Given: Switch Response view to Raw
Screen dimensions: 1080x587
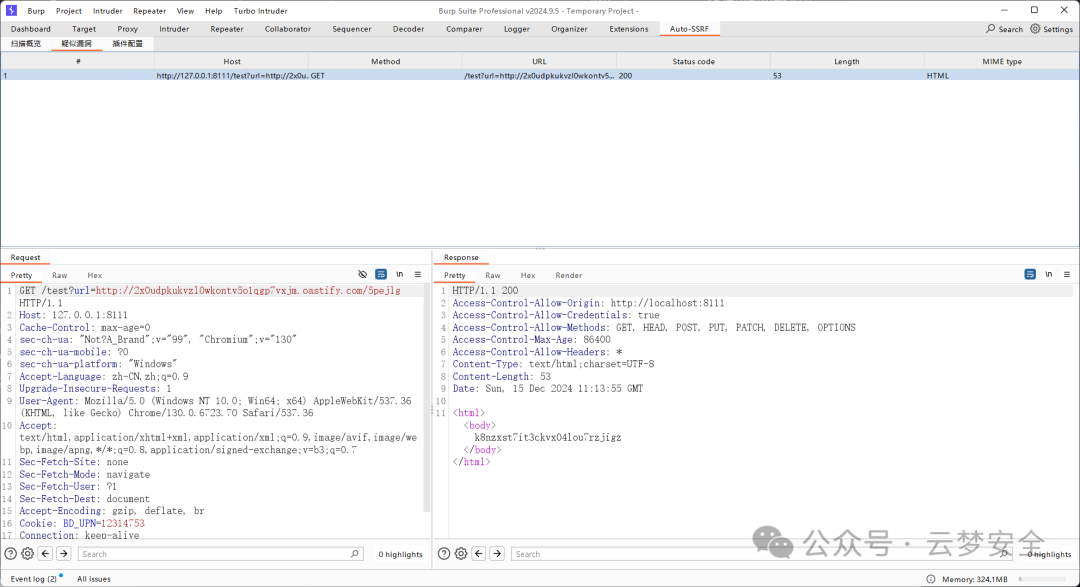Looking at the screenshot, I should click(493, 275).
